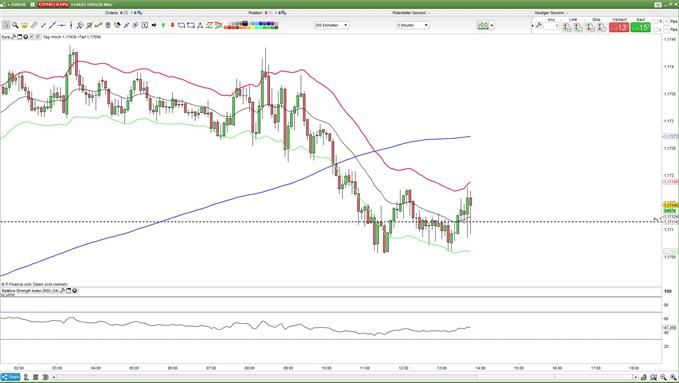Insert a text box annotation
Image resolution: width=679 pixels, height=383 pixels.
[145, 25]
